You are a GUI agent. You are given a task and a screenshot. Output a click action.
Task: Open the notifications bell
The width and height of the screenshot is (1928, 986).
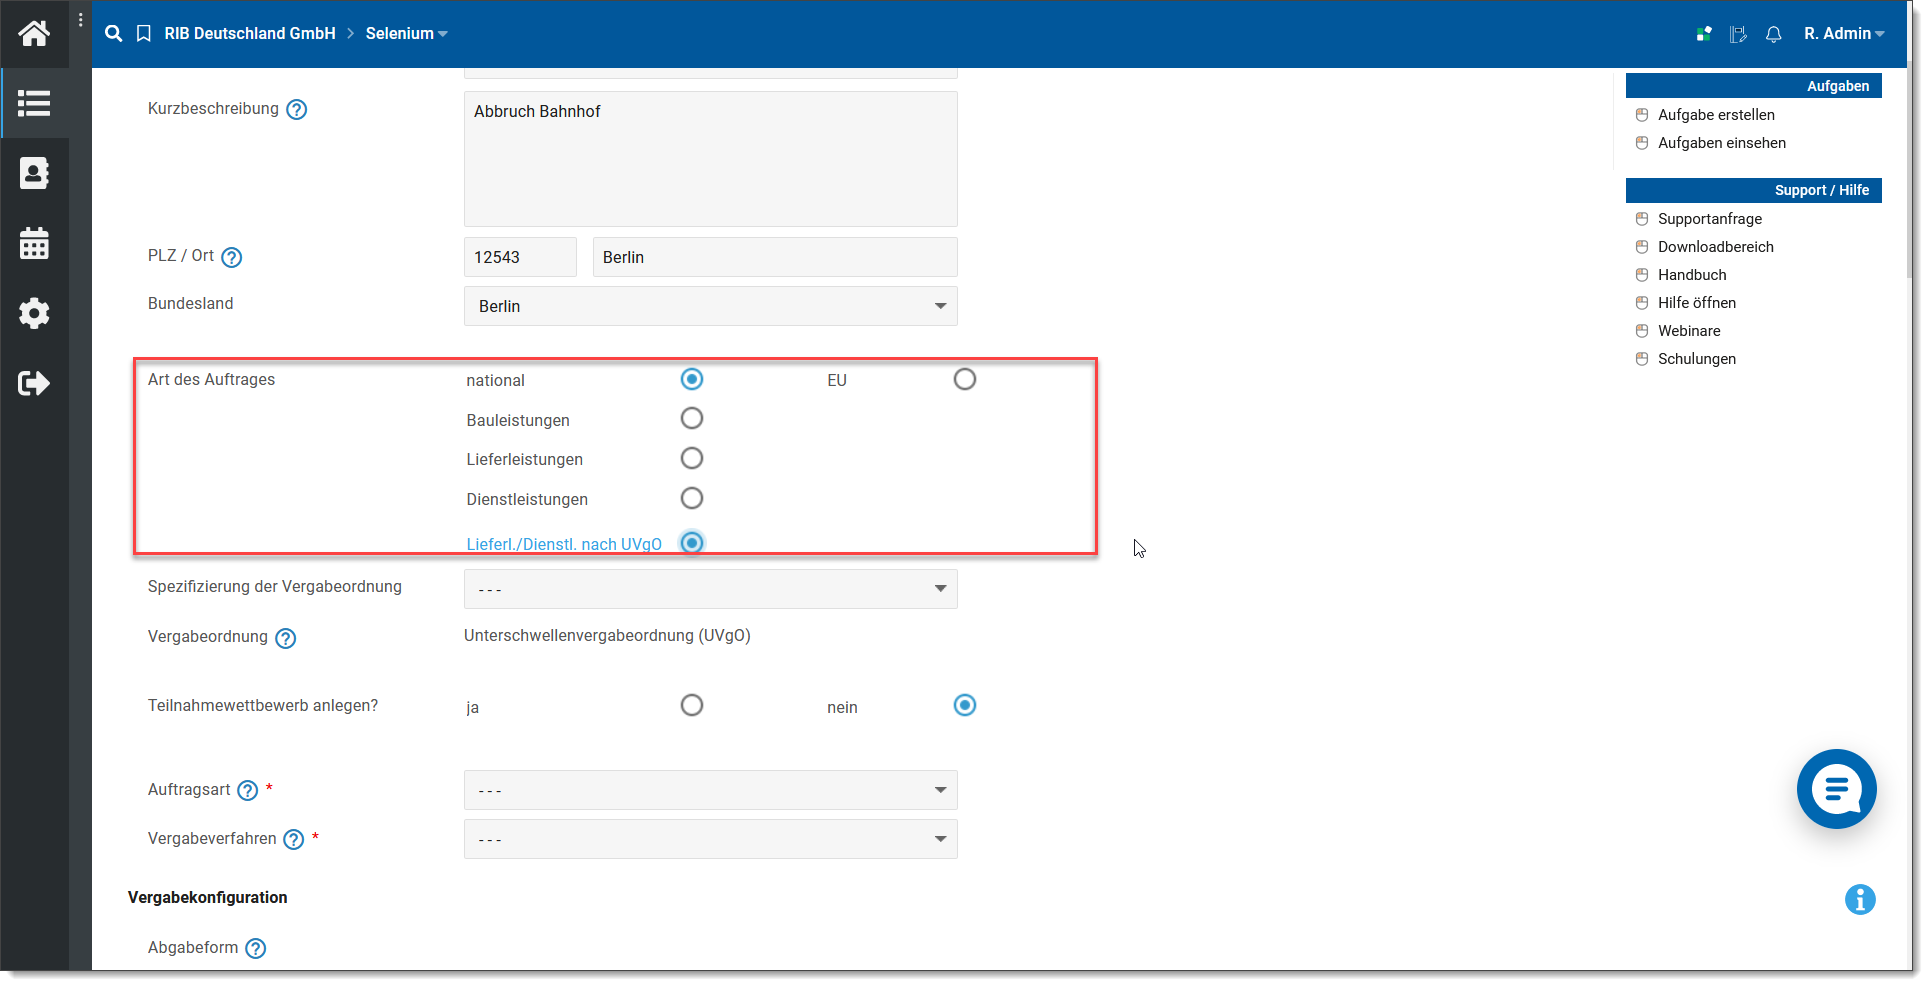coord(1774,34)
